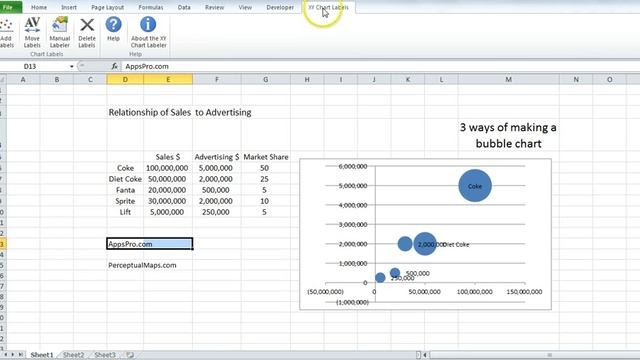This screenshot has width=640, height=360.
Task: Click the '3 ways of making a bubble chart' text
Action: pos(508,136)
